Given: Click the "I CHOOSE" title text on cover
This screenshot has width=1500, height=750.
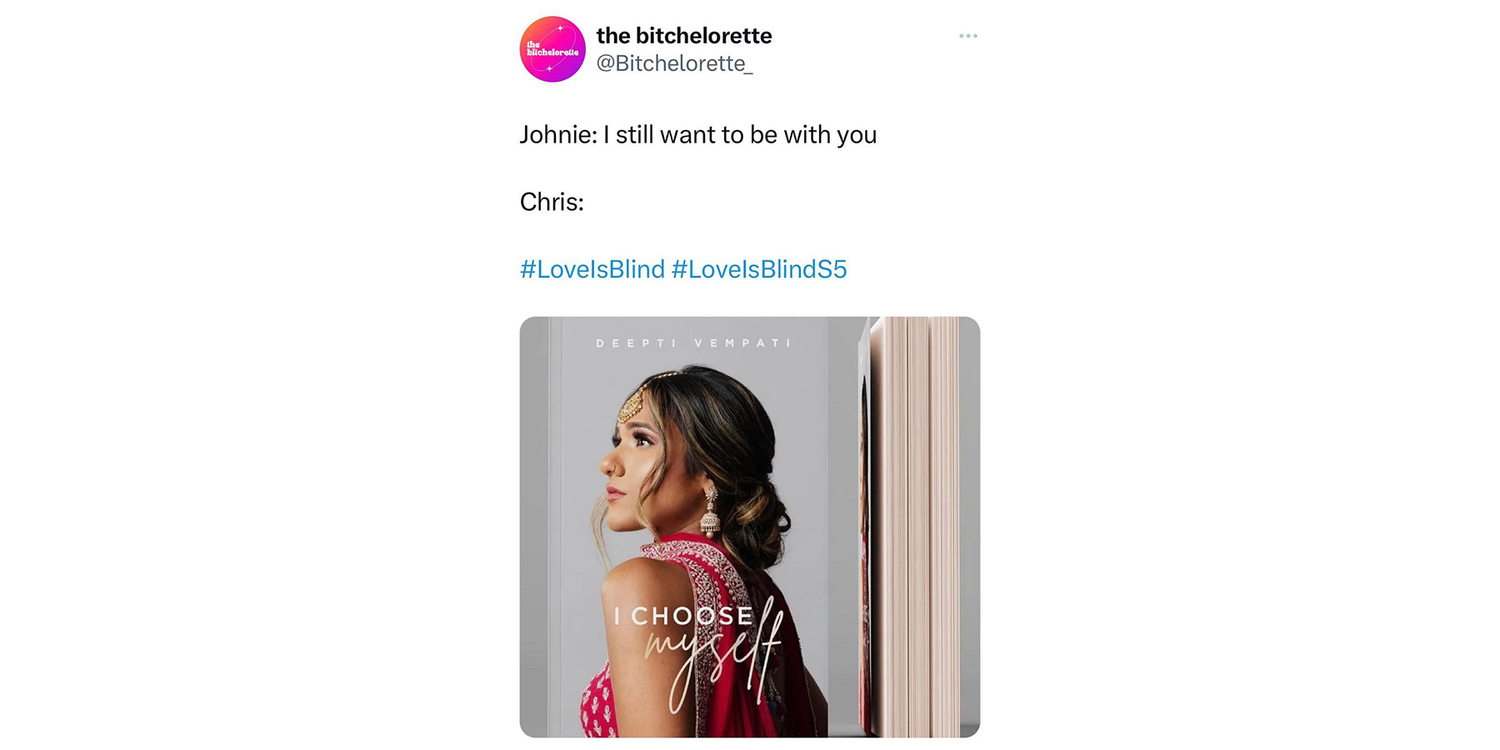Looking at the screenshot, I should (x=684, y=616).
